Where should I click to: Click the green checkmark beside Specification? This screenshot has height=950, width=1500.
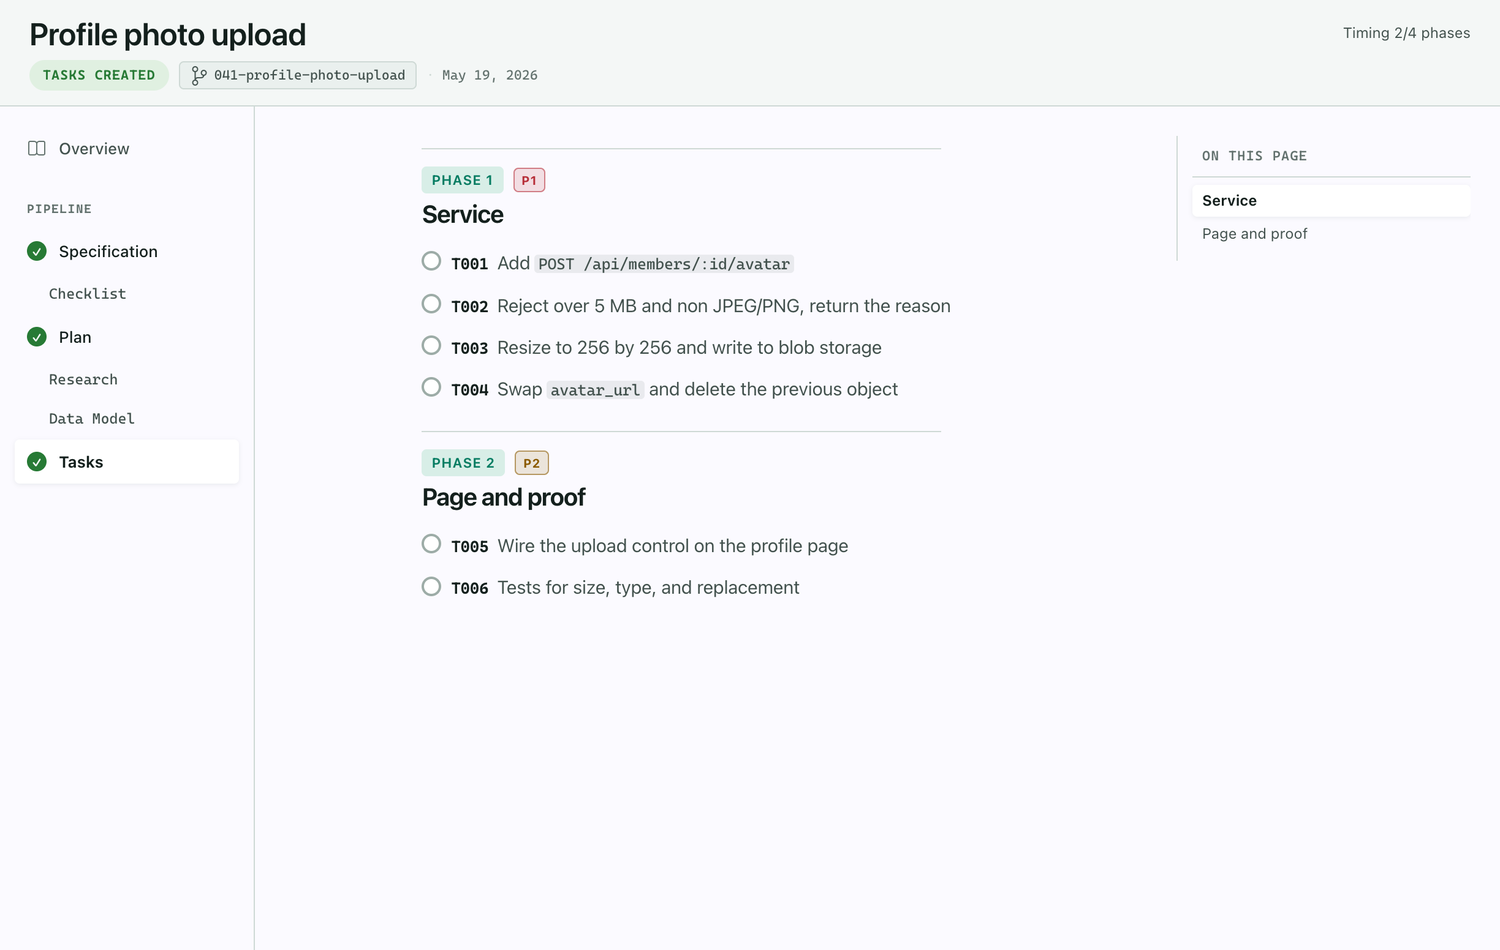(x=37, y=251)
